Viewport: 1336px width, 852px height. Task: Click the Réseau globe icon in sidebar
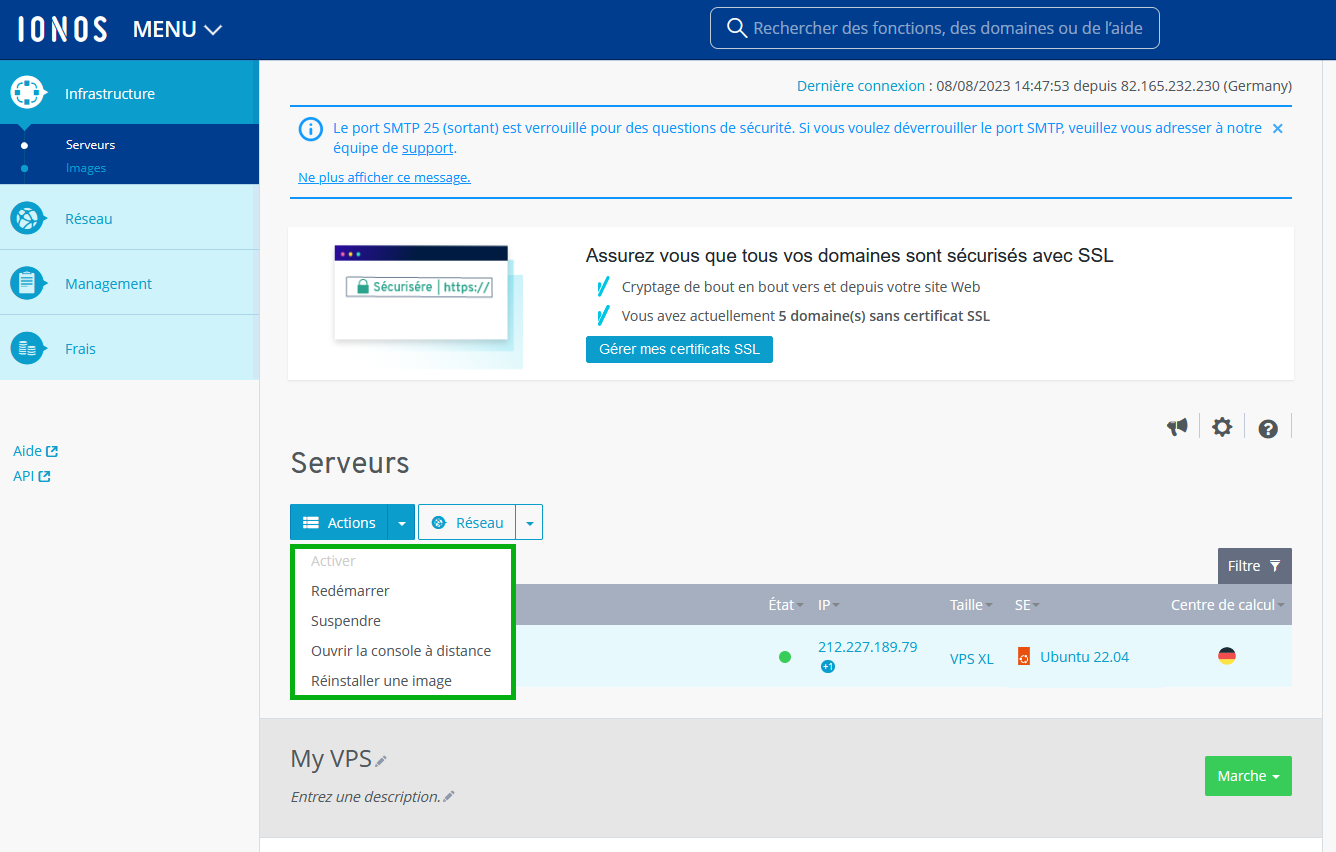[27, 218]
